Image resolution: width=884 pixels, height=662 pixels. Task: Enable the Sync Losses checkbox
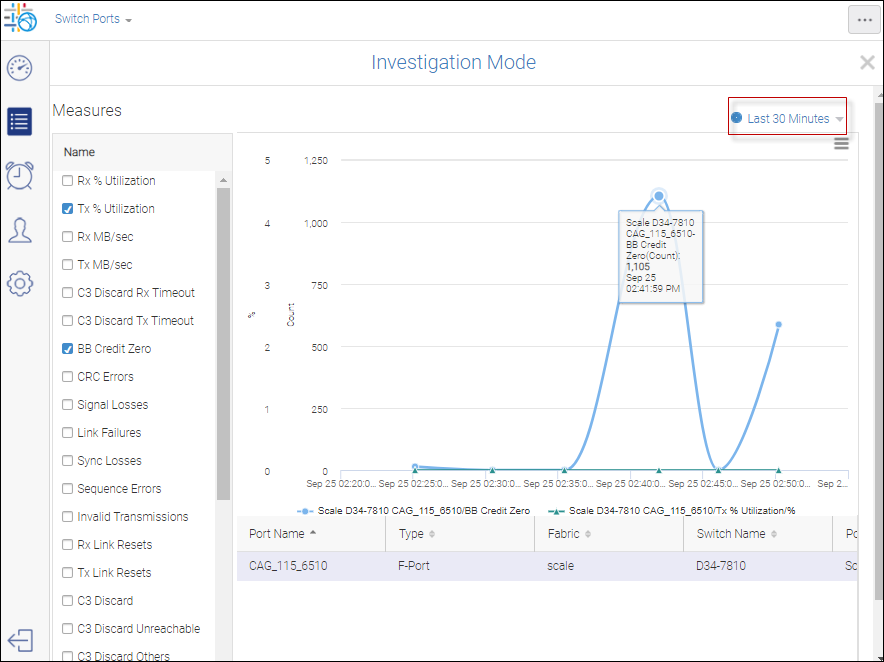click(x=68, y=461)
